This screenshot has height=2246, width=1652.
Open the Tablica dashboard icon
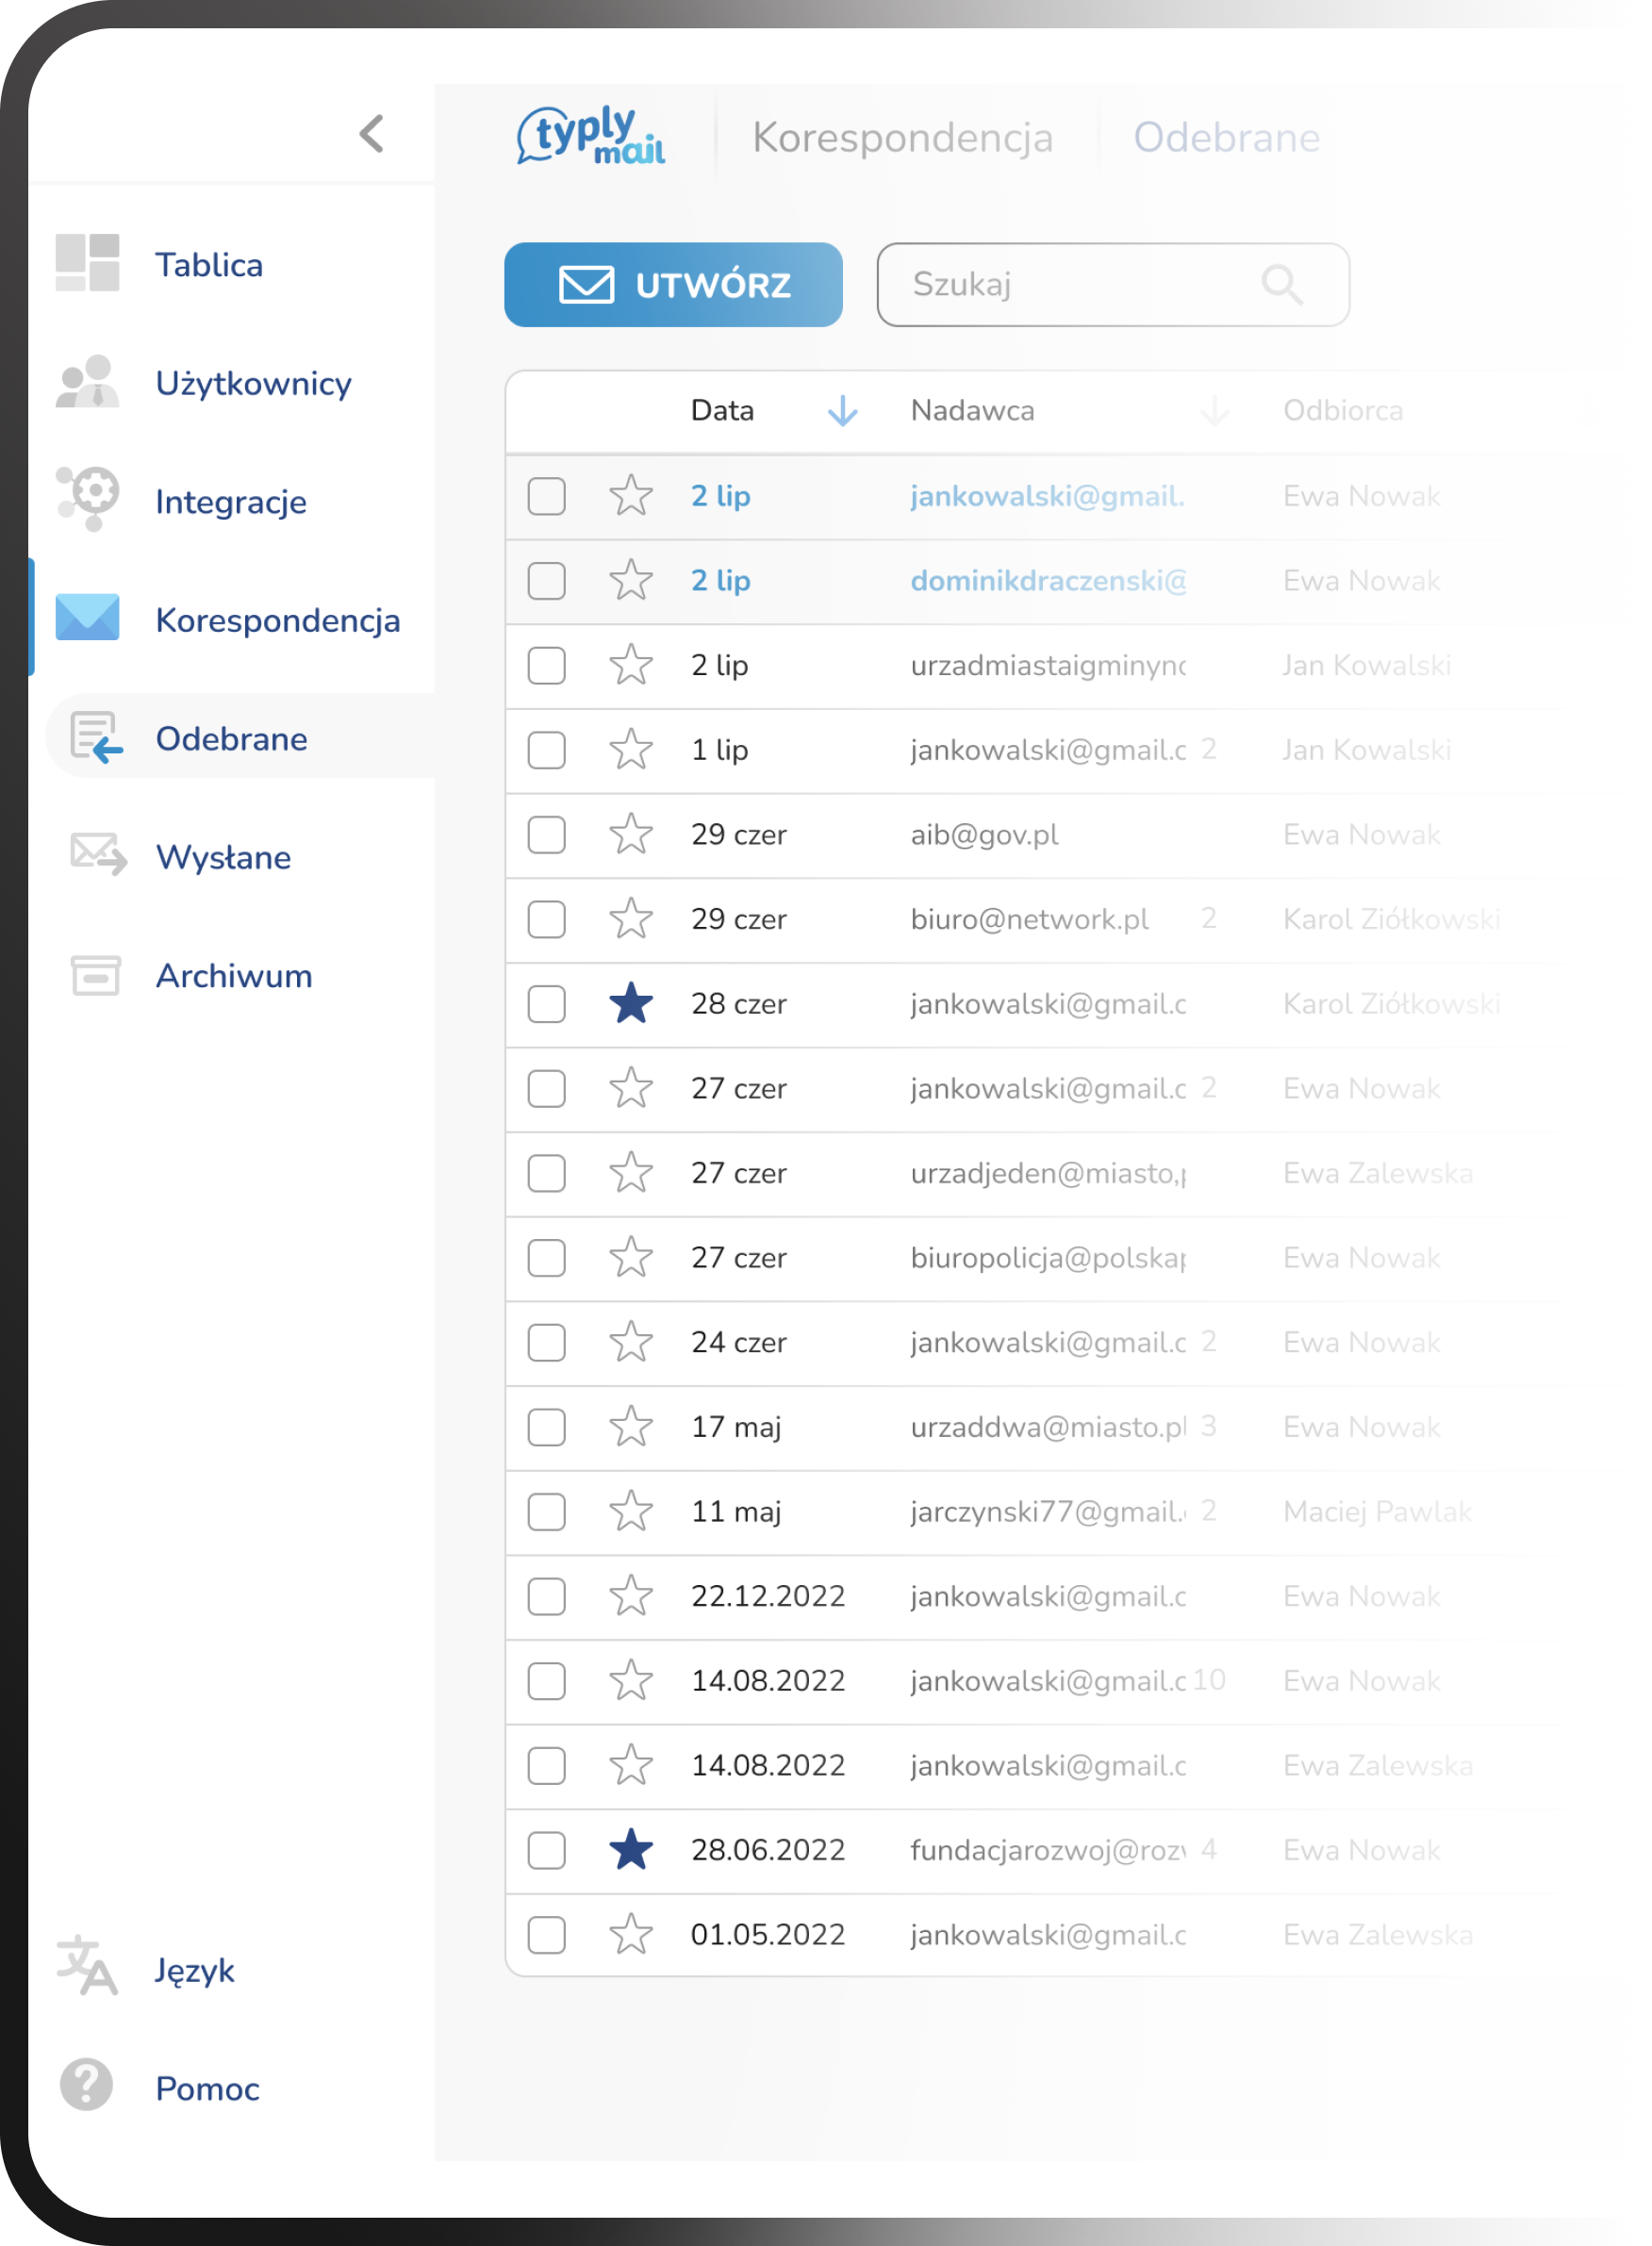click(88, 262)
